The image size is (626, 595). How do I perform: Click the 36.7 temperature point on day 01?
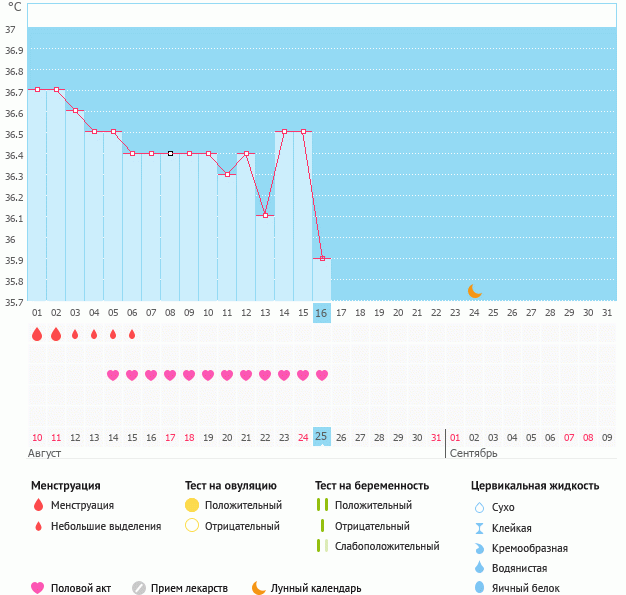tap(37, 89)
